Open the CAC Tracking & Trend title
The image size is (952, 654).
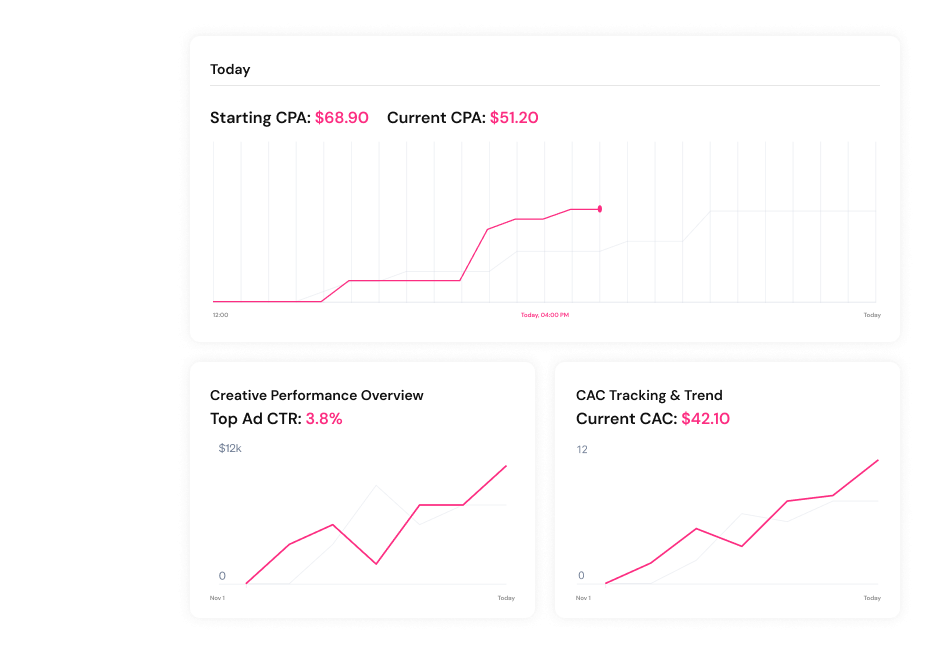click(x=649, y=395)
